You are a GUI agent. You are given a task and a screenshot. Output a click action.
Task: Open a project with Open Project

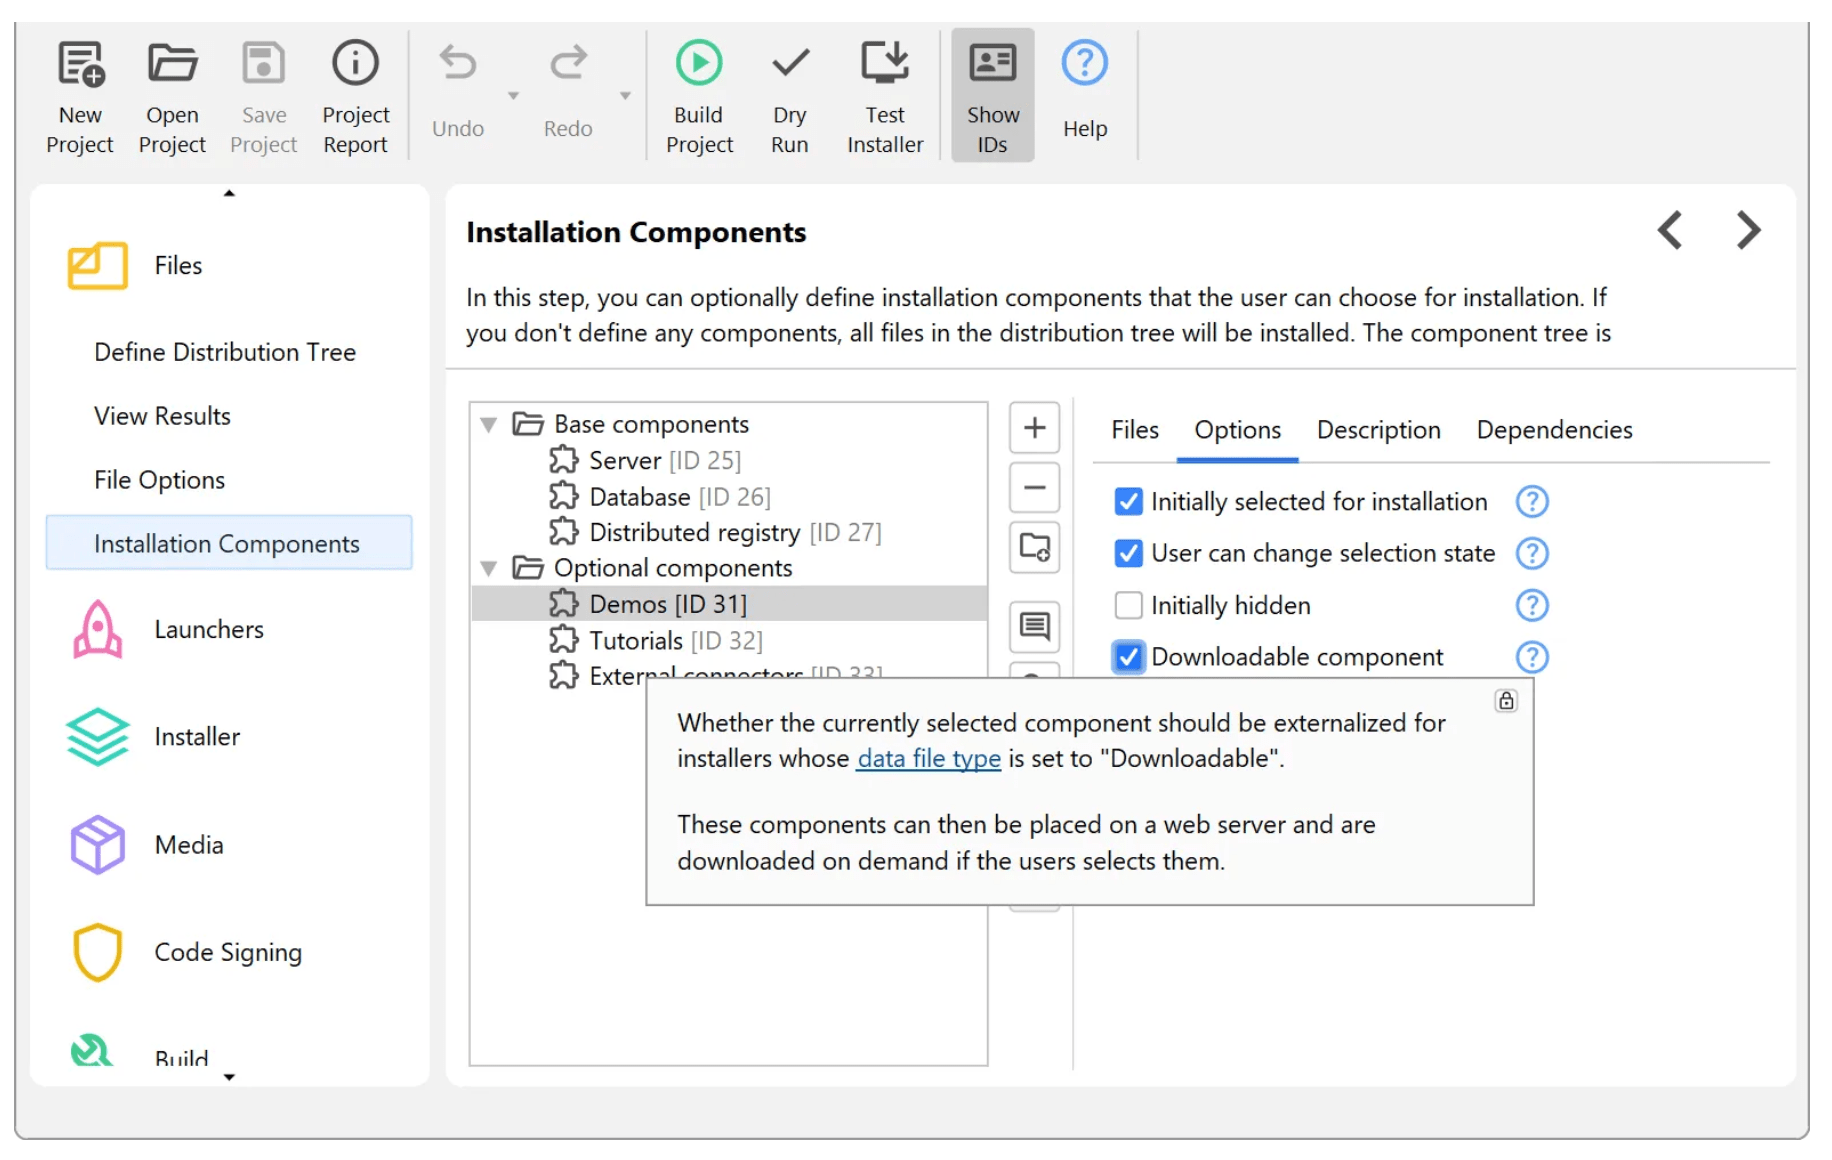click(x=172, y=97)
